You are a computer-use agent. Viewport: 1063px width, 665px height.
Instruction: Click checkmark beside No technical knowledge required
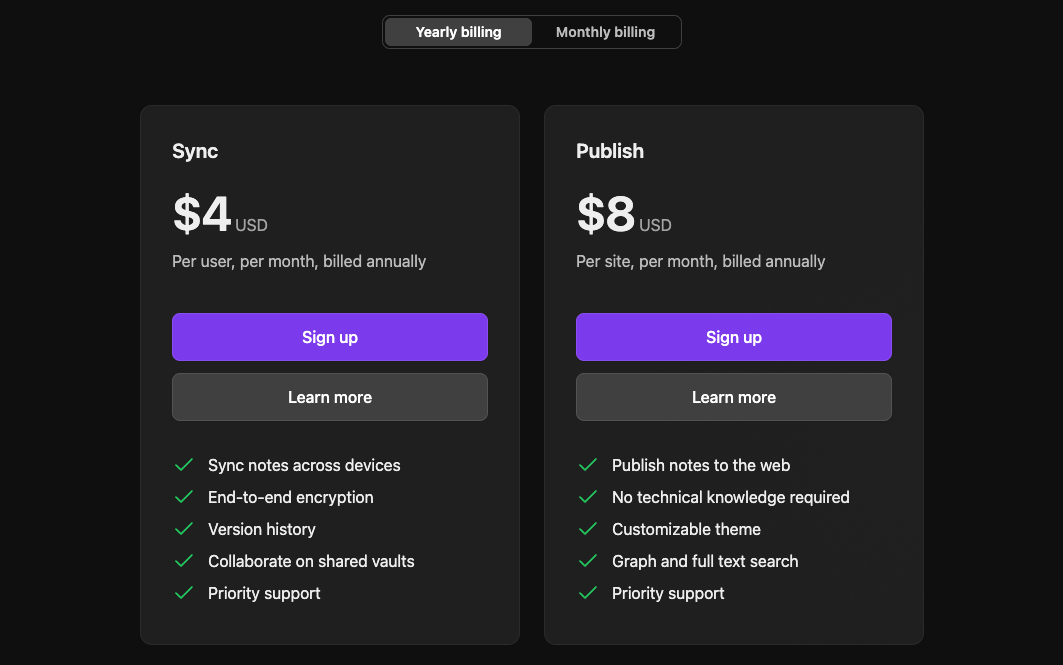click(588, 497)
